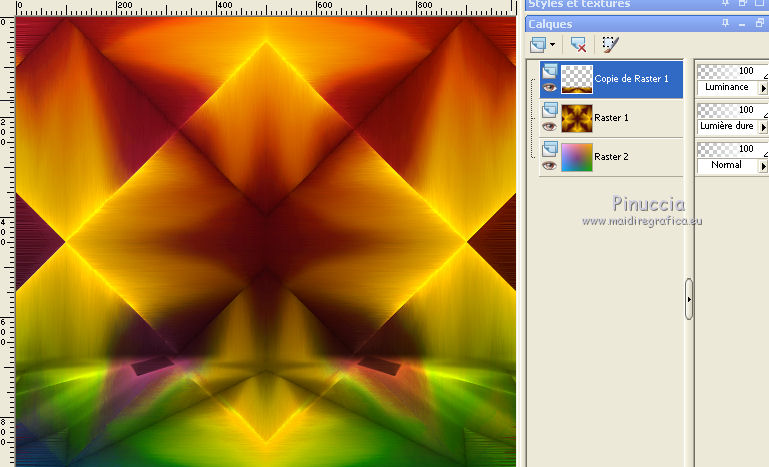The image size is (769, 467).
Task: Restore the Calques panel window
Action: (x=760, y=23)
